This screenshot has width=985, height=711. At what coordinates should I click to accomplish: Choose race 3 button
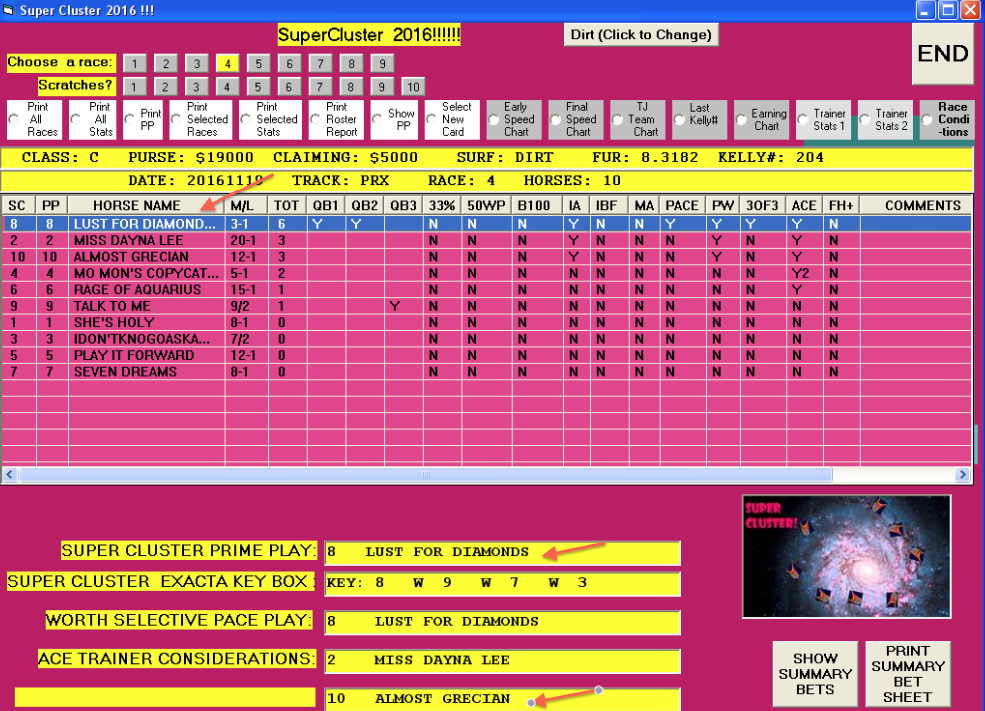(x=197, y=63)
